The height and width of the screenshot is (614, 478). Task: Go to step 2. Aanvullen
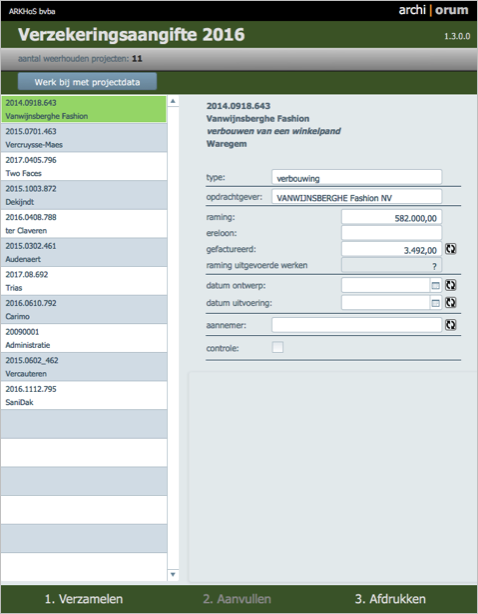point(237,599)
